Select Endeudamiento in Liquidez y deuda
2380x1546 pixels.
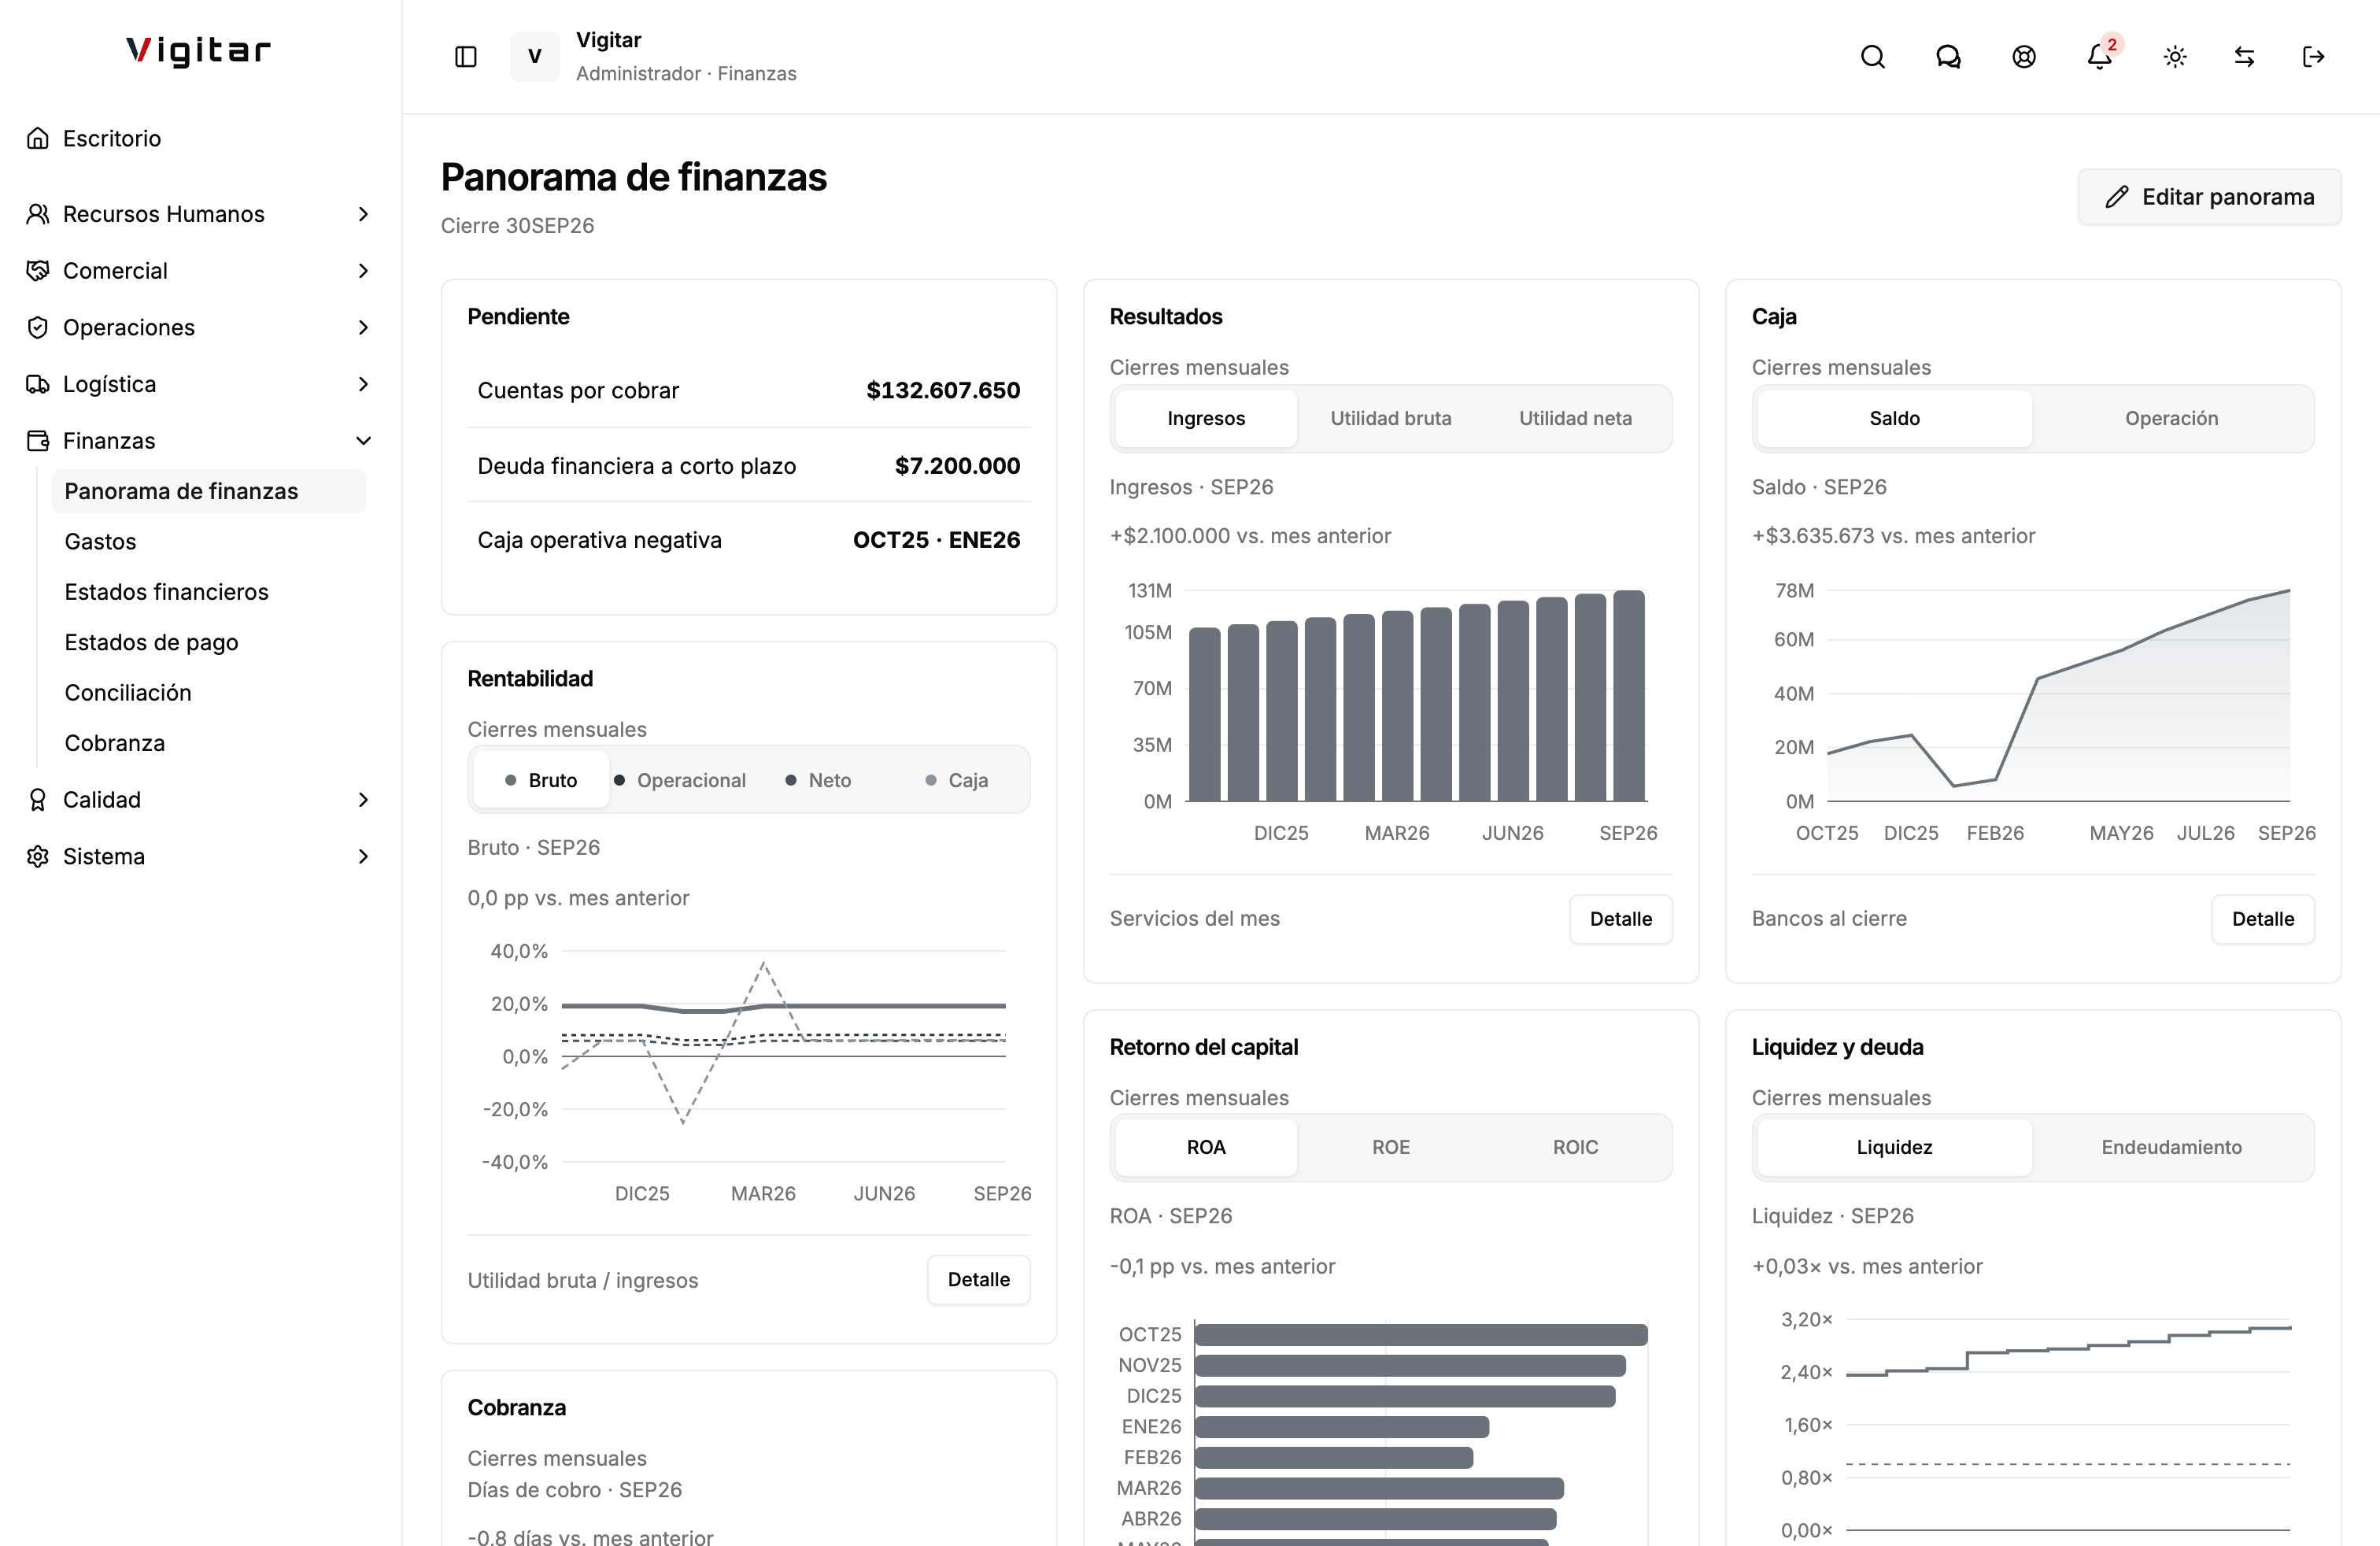pos(2171,1147)
